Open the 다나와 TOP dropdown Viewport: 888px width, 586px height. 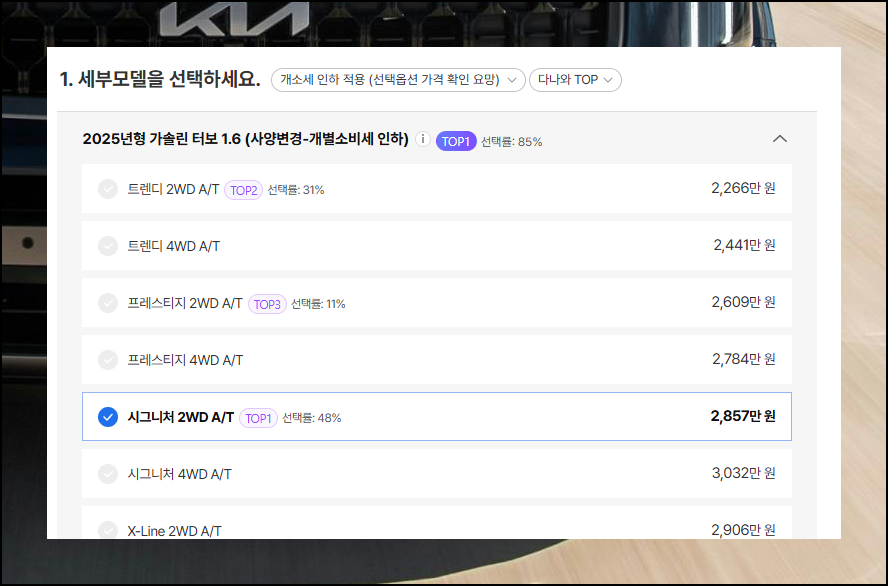tap(575, 80)
